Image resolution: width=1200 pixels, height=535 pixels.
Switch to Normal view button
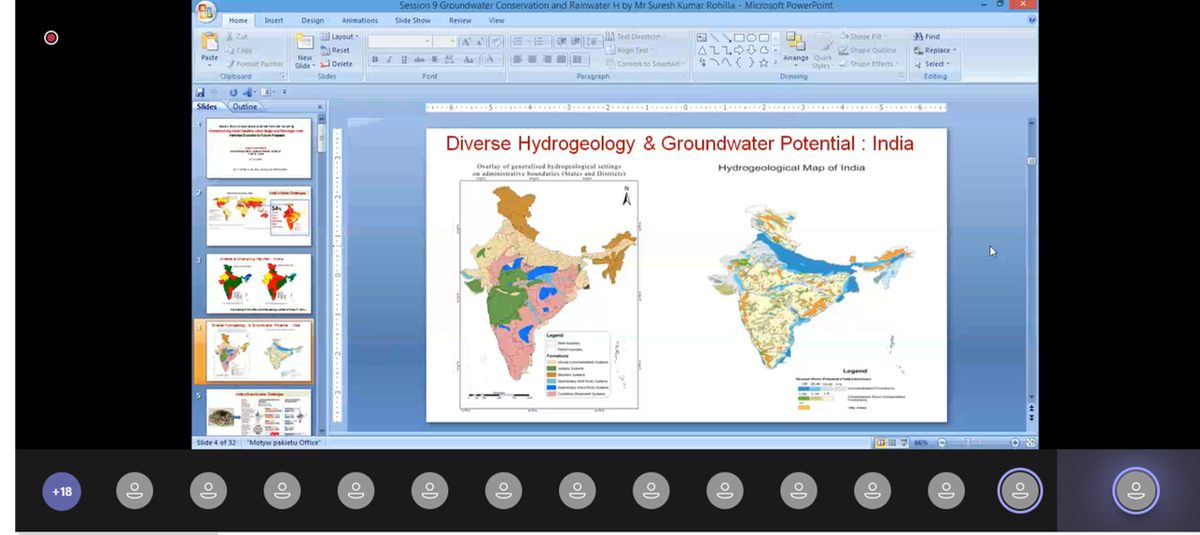880,443
